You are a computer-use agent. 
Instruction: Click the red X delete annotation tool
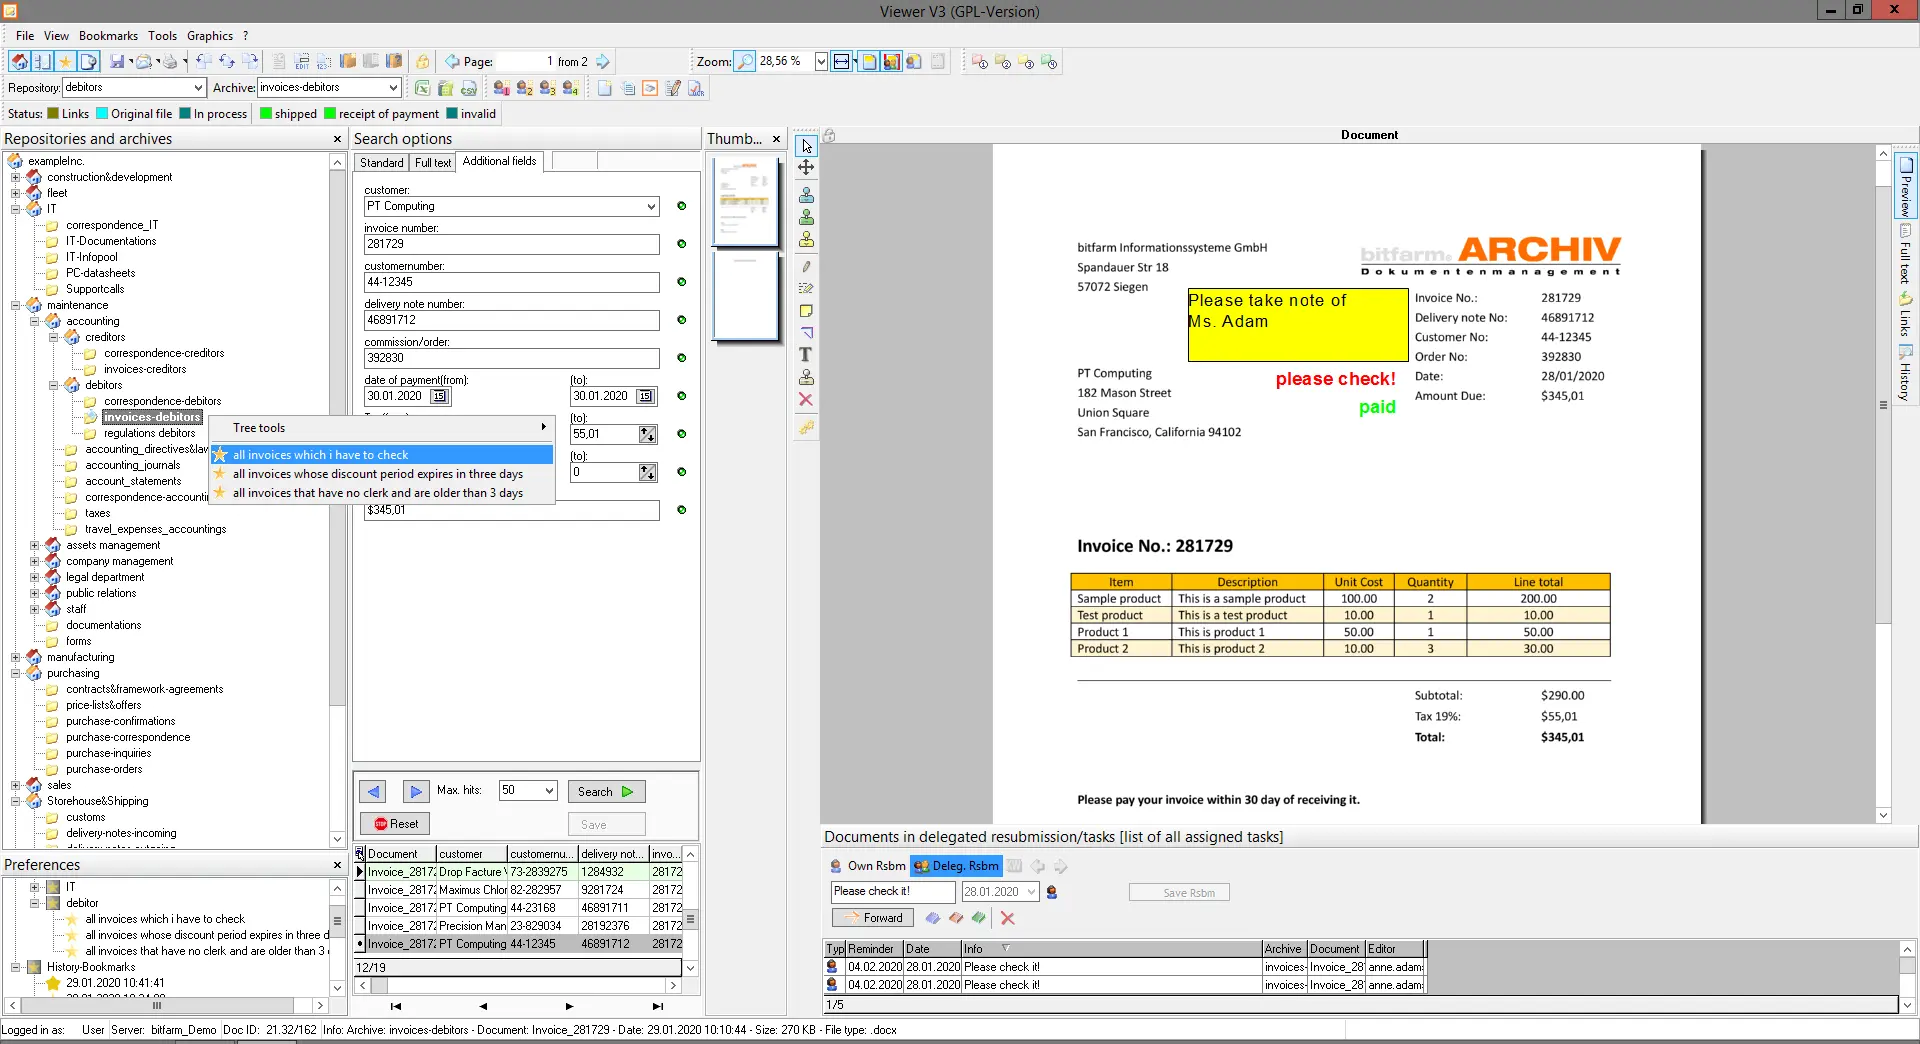pyautogui.click(x=806, y=399)
